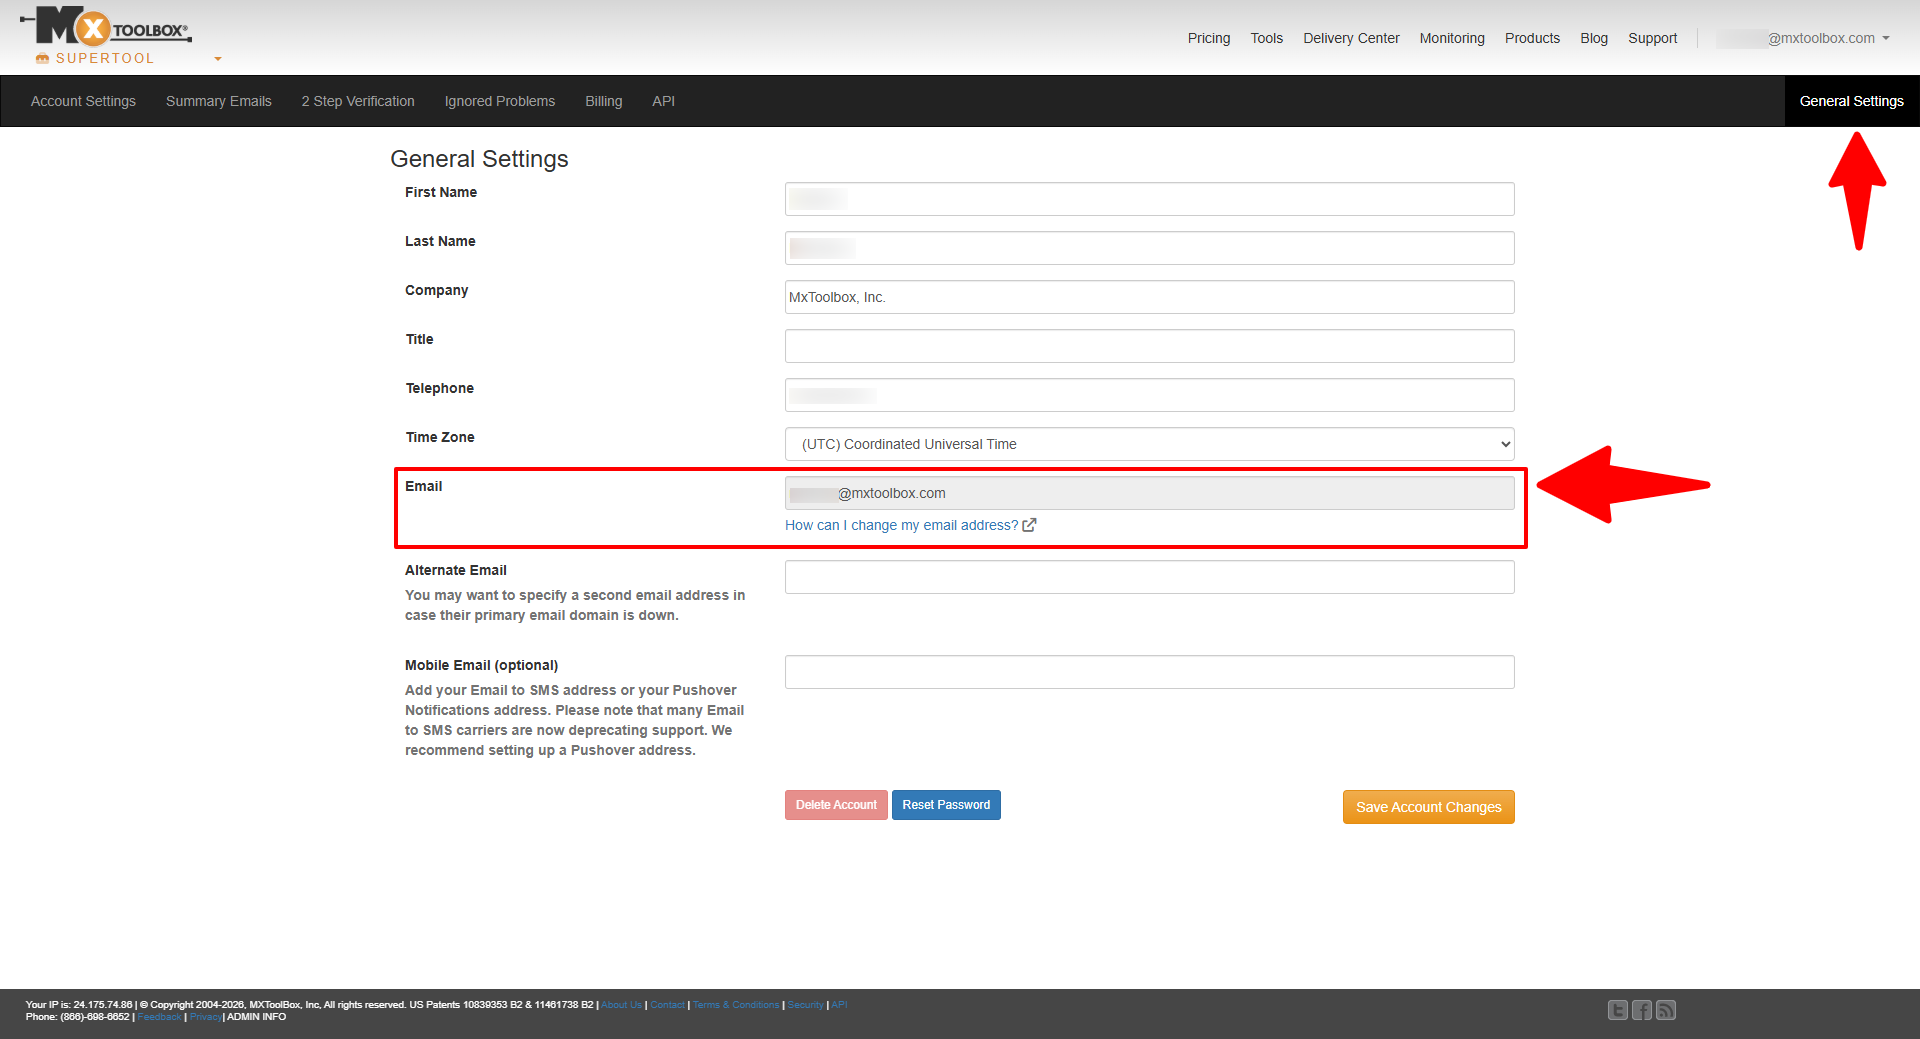Open the Twitter icon in the footer

pos(1617,1010)
